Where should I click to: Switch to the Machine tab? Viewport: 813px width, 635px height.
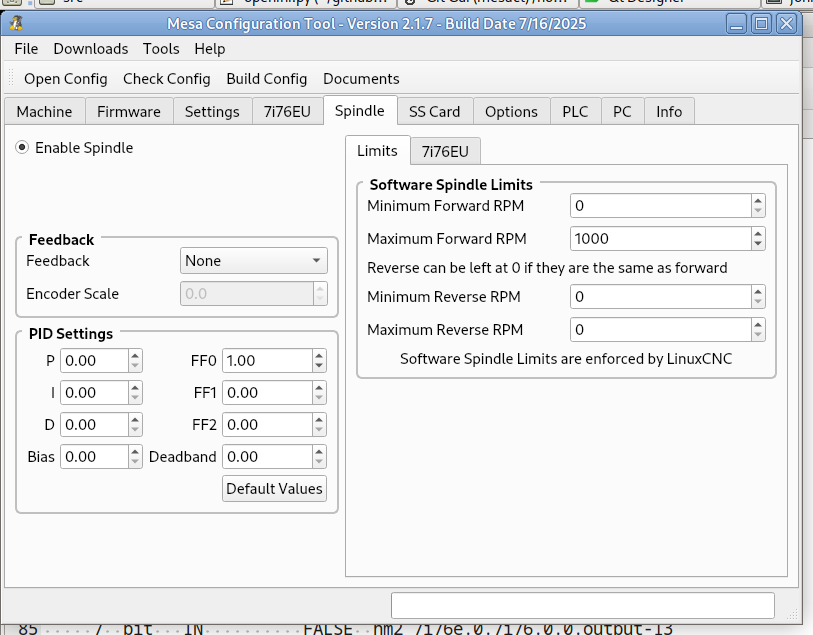point(45,111)
